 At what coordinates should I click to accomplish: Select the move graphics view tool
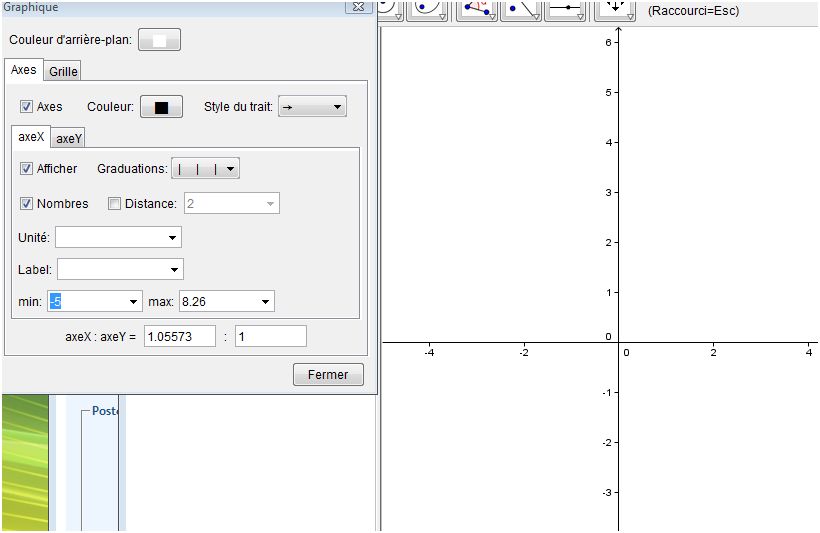click(613, 8)
